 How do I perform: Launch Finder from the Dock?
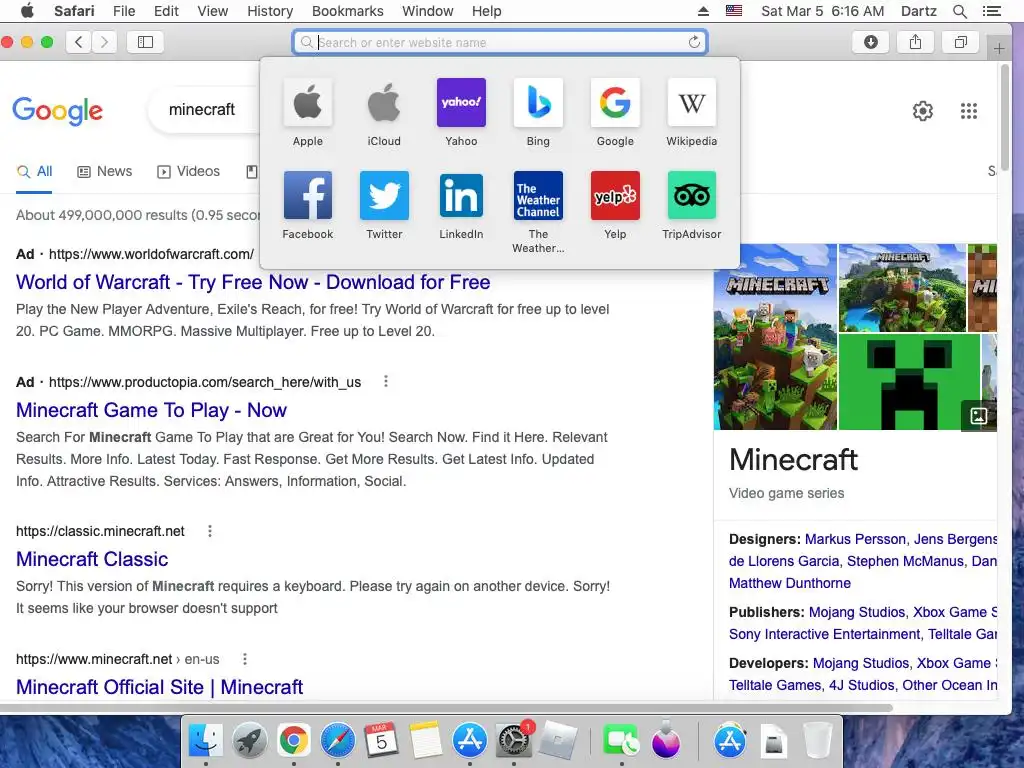point(205,741)
